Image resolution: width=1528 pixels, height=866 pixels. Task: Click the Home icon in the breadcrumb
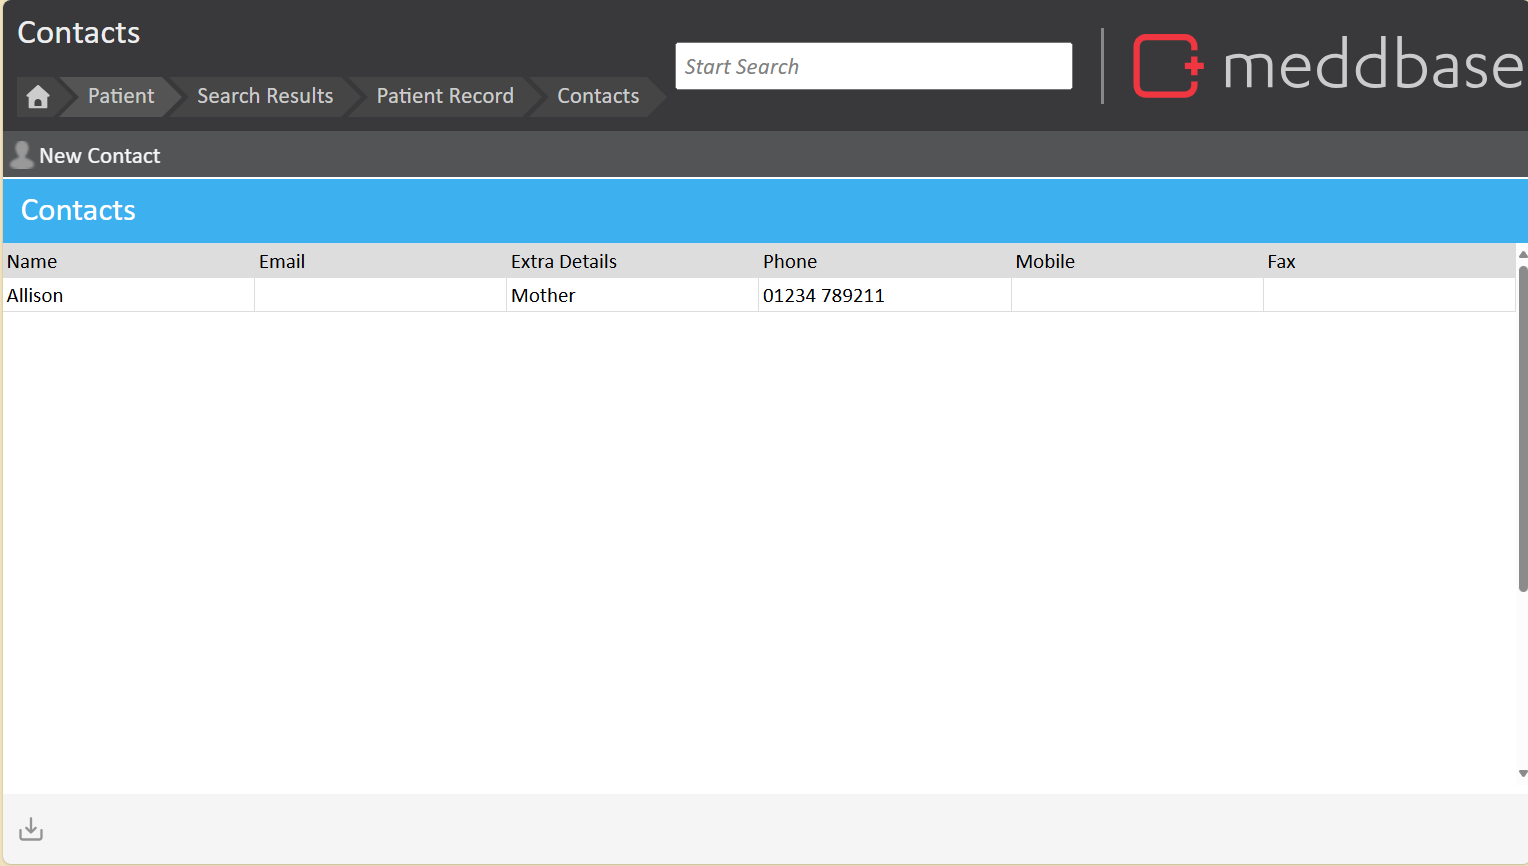click(38, 97)
